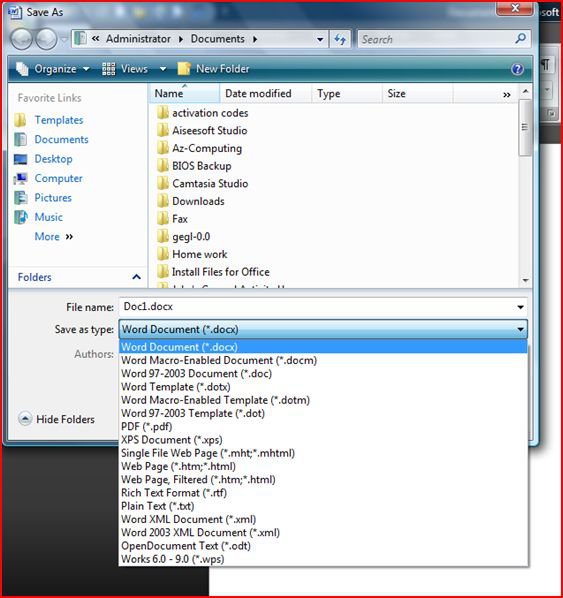Open the File name dropdown arrow

click(x=520, y=307)
